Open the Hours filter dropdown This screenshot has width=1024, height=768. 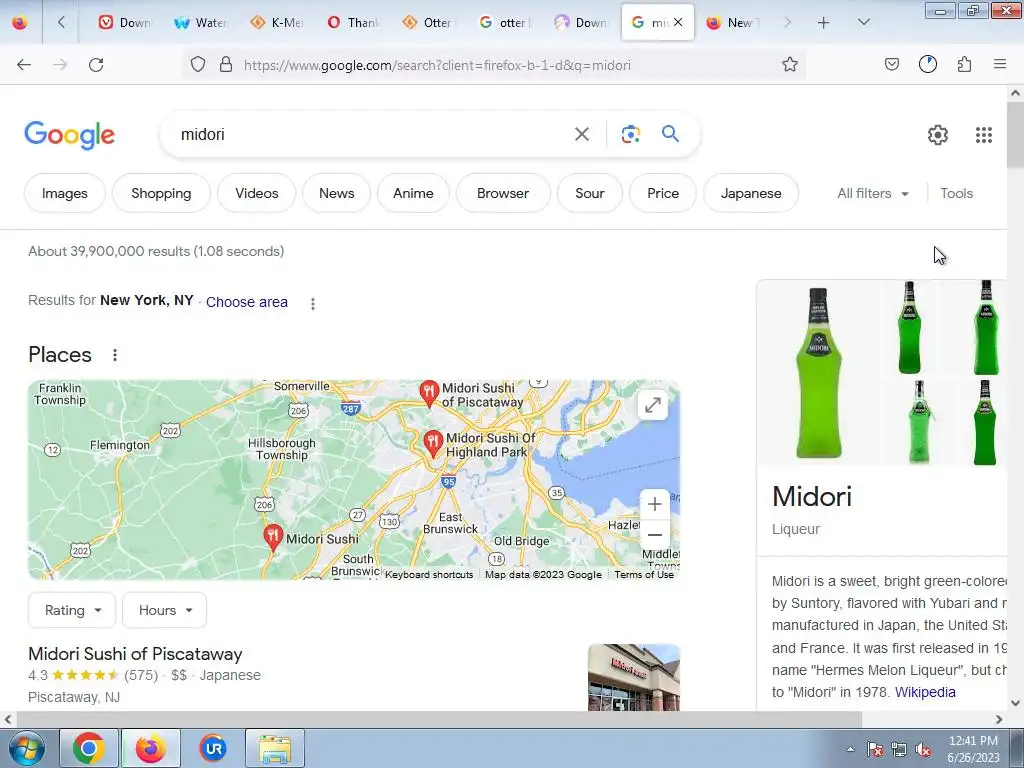[x=165, y=610]
